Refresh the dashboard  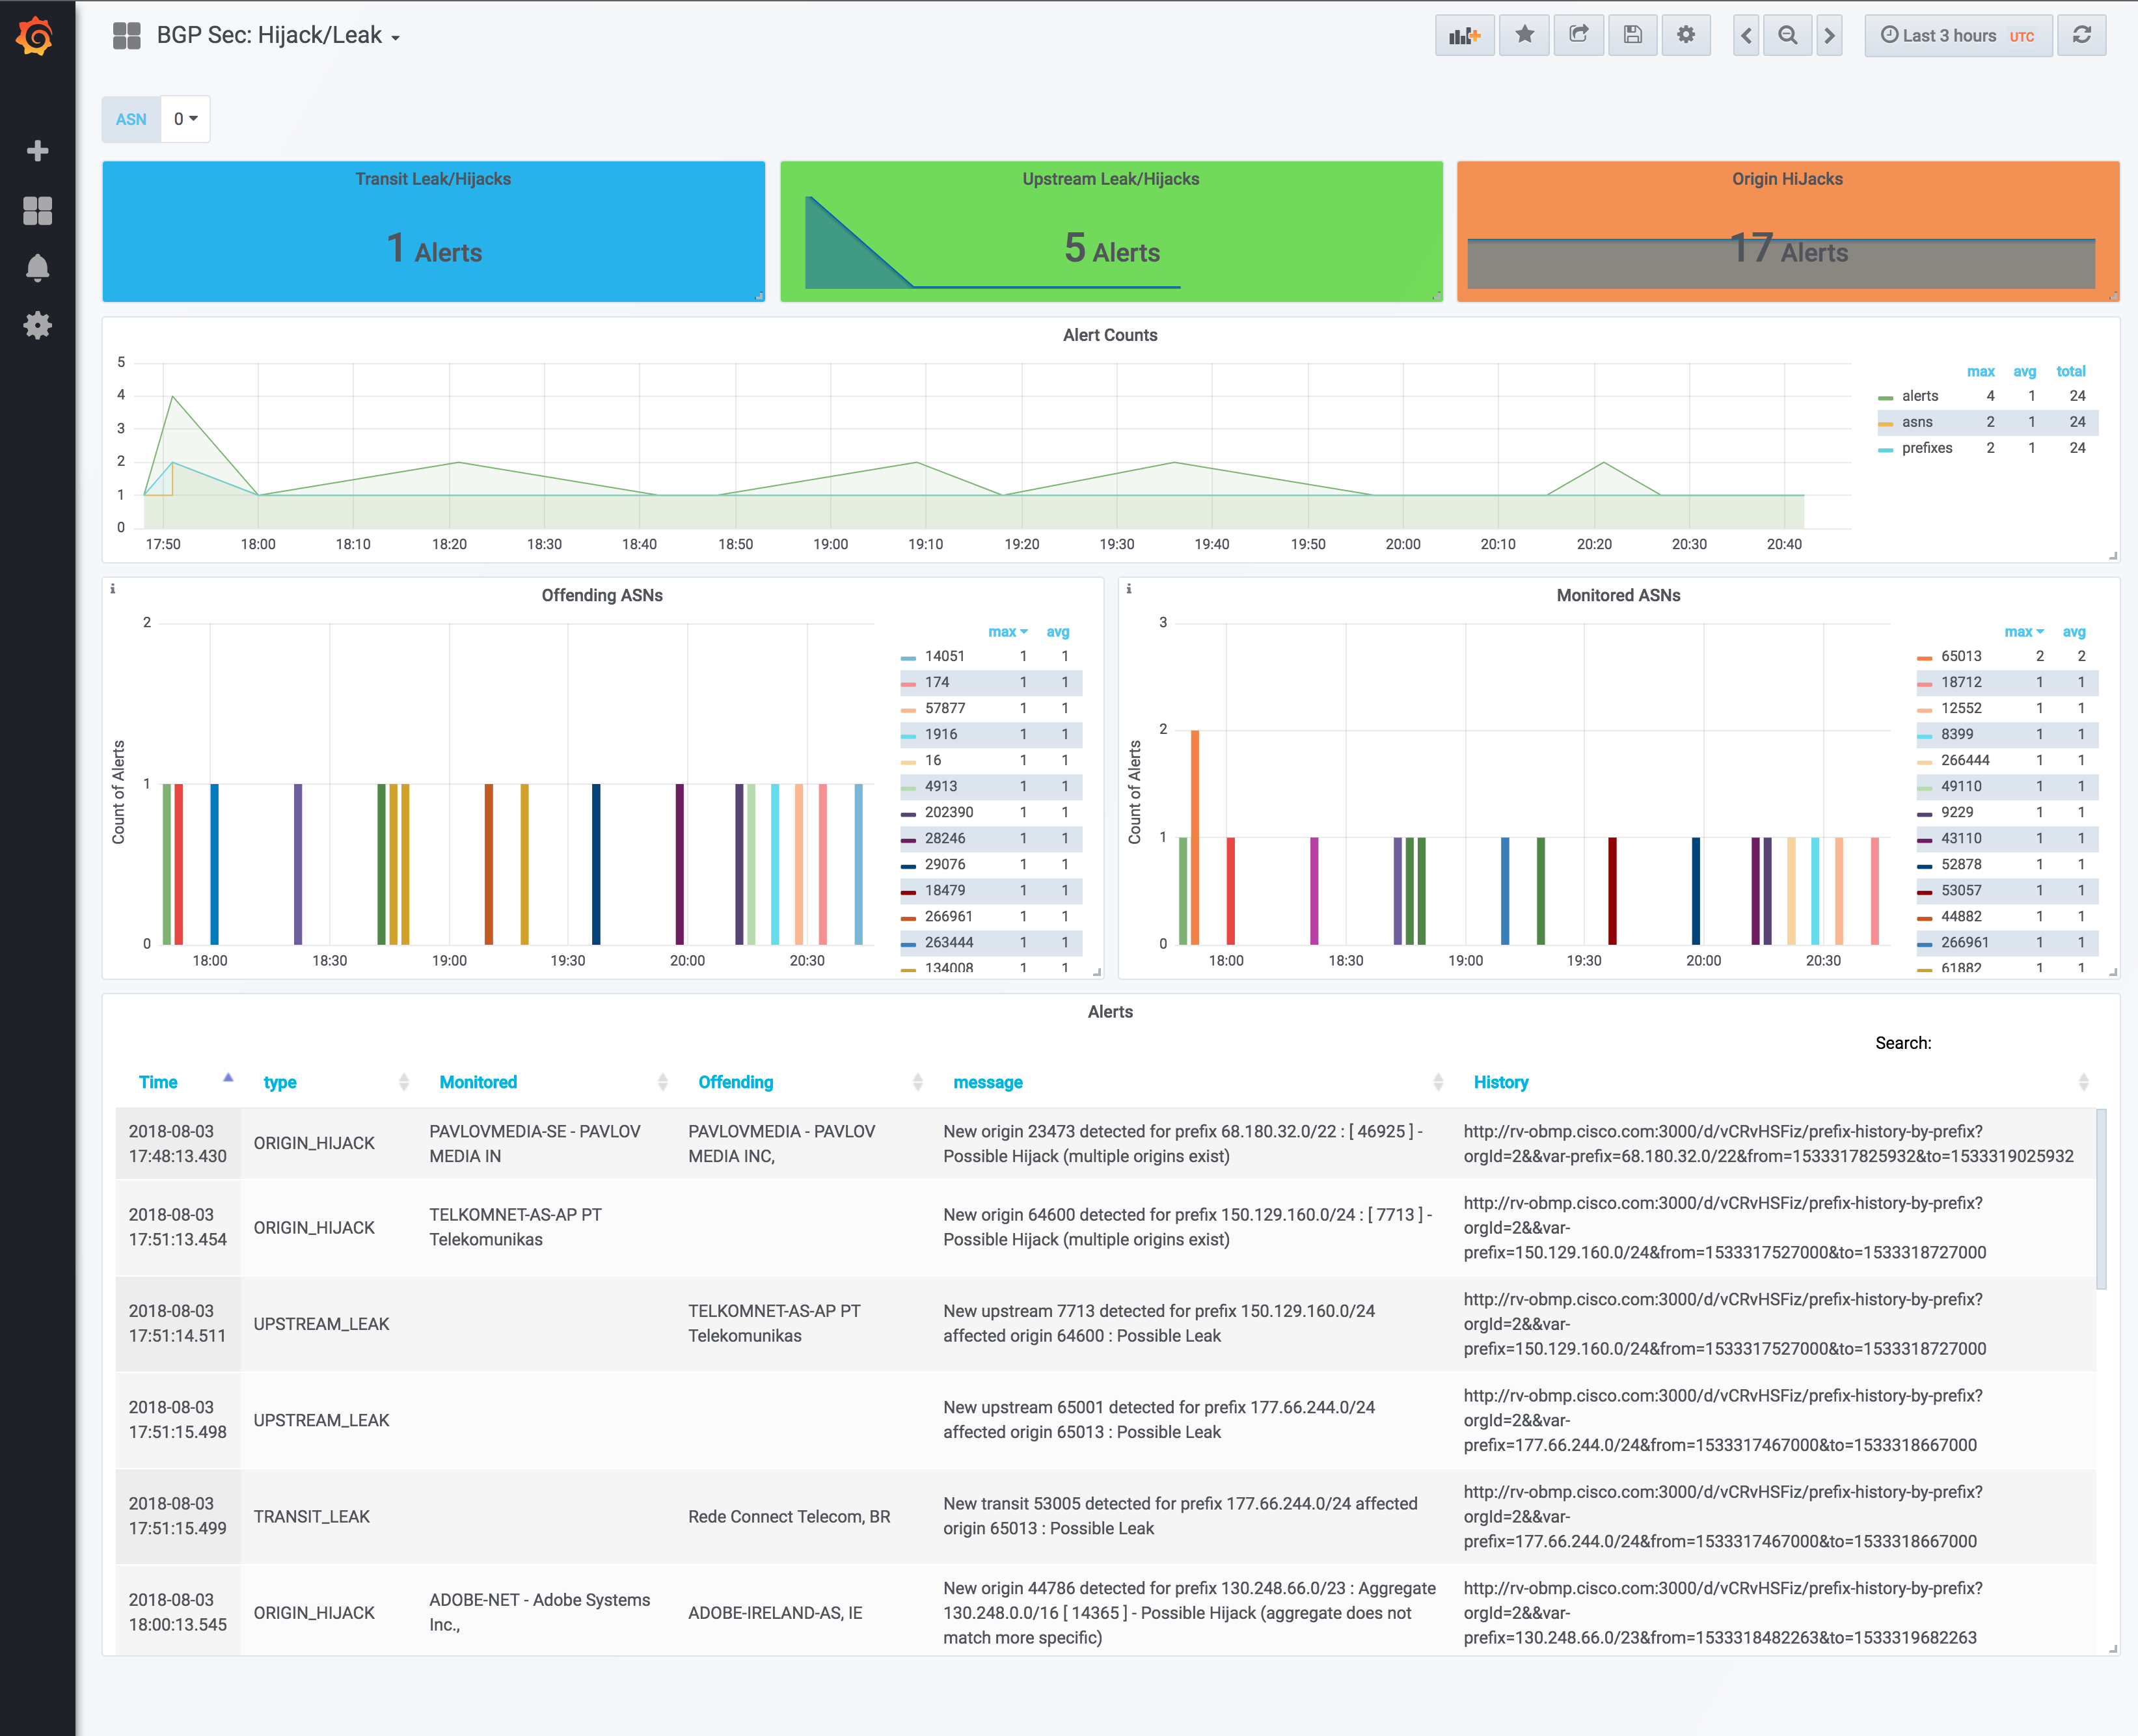2082,36
